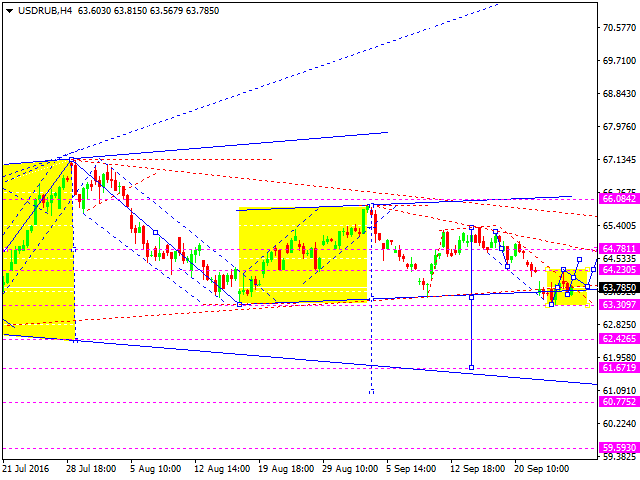640x480 pixels.
Task: Click the 68.8430 price scale value
Action: tap(619, 94)
